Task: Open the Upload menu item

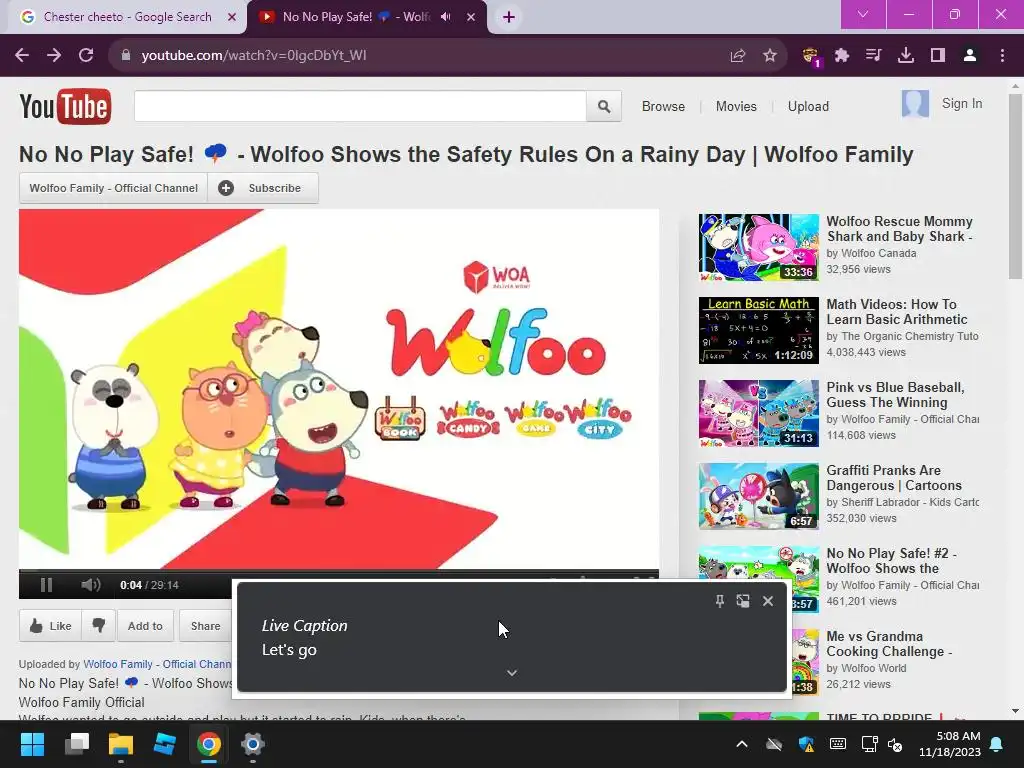Action: [x=808, y=106]
